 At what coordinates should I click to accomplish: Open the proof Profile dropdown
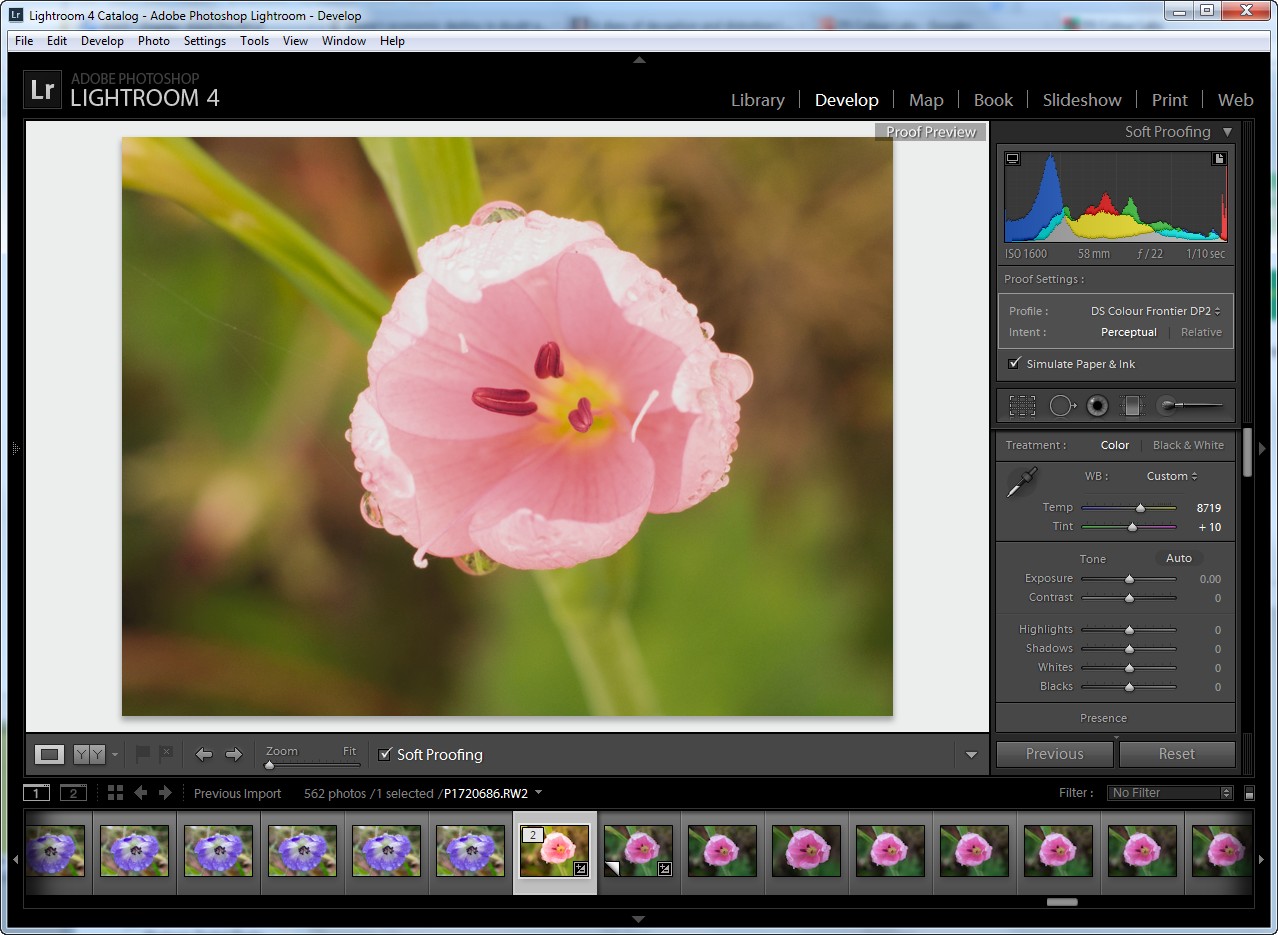(x=1155, y=311)
